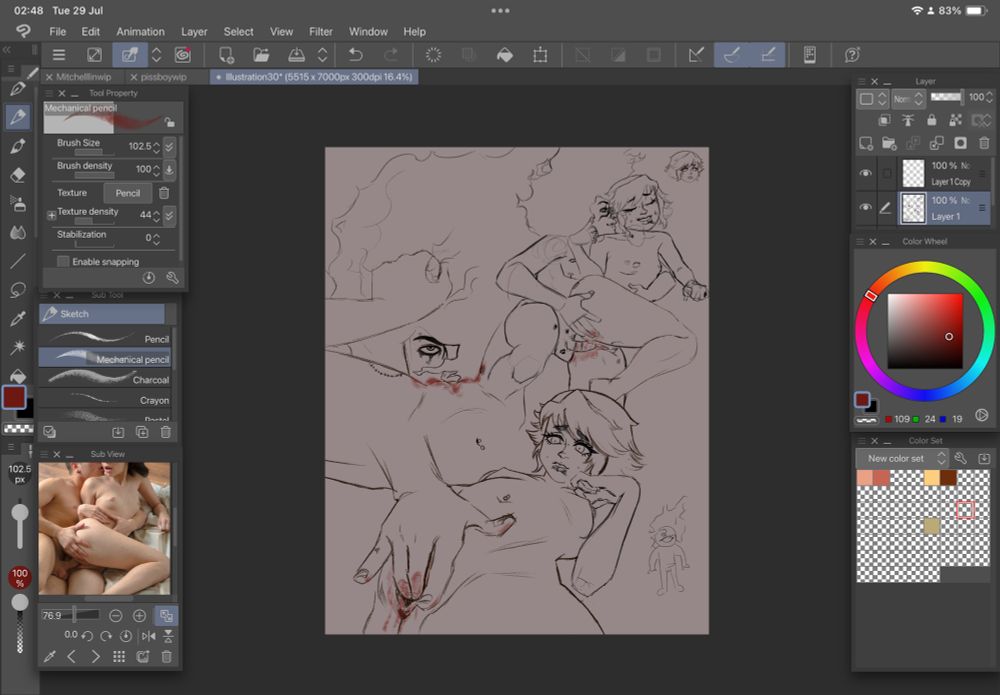This screenshot has width=1000, height=695.
Task: Reset tool settings with the reset icon
Action: [149, 278]
